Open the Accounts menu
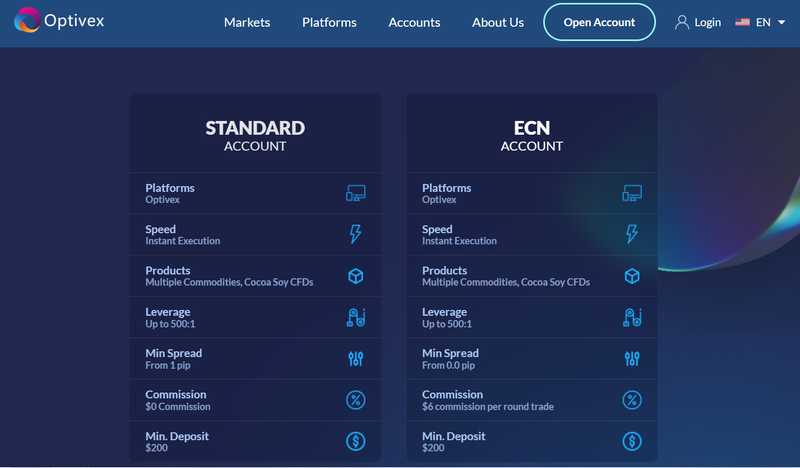The image size is (800, 468). point(414,22)
